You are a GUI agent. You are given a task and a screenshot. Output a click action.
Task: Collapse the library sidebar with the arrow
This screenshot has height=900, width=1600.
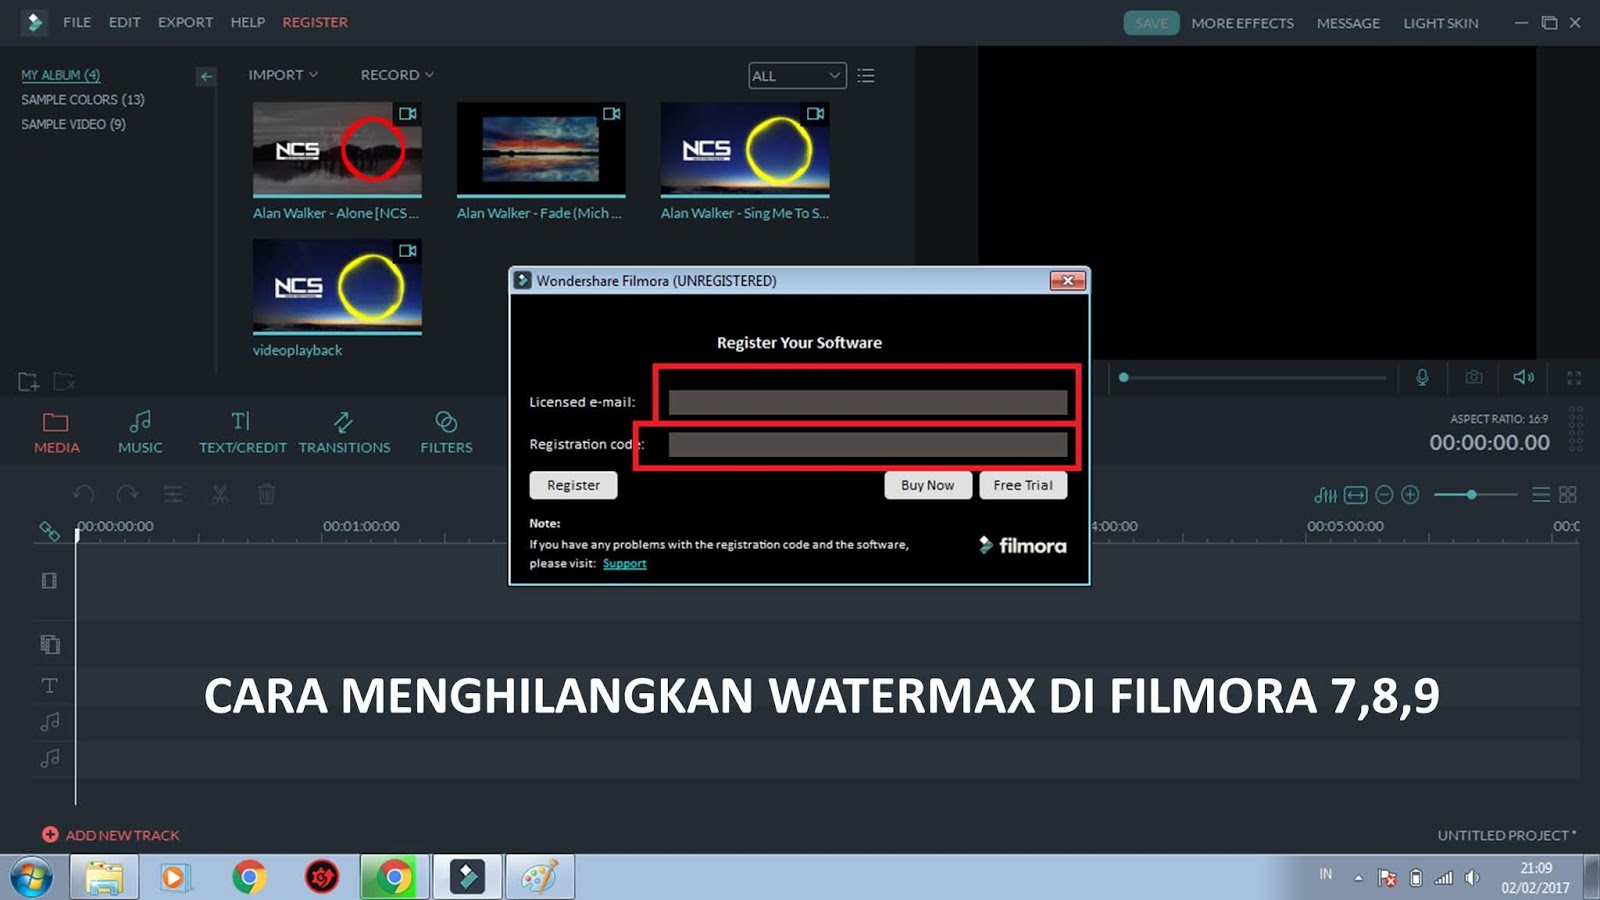pyautogui.click(x=206, y=76)
